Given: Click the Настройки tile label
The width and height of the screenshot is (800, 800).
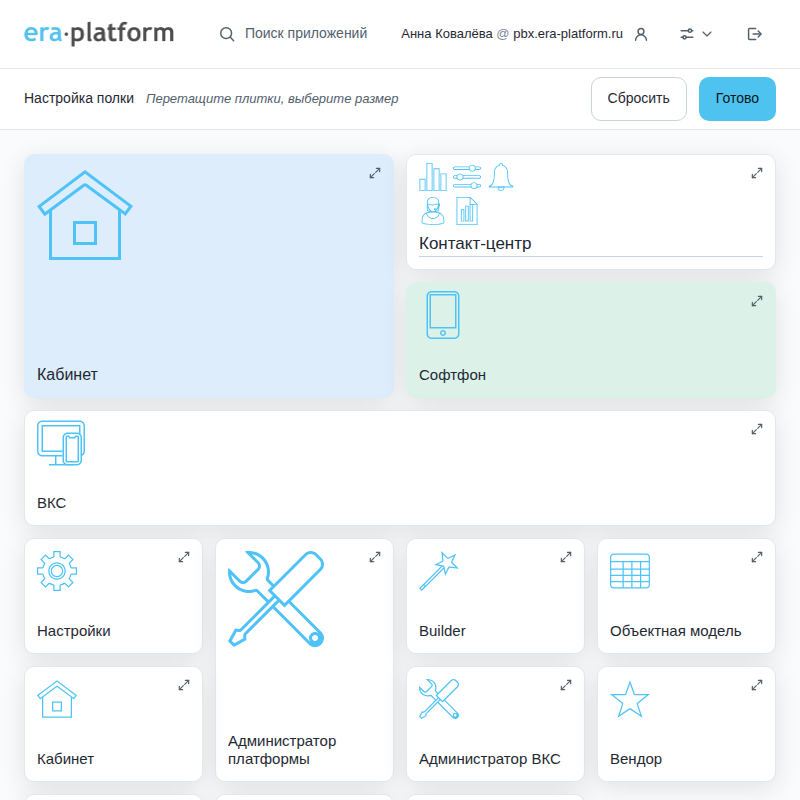Looking at the screenshot, I should tap(73, 631).
